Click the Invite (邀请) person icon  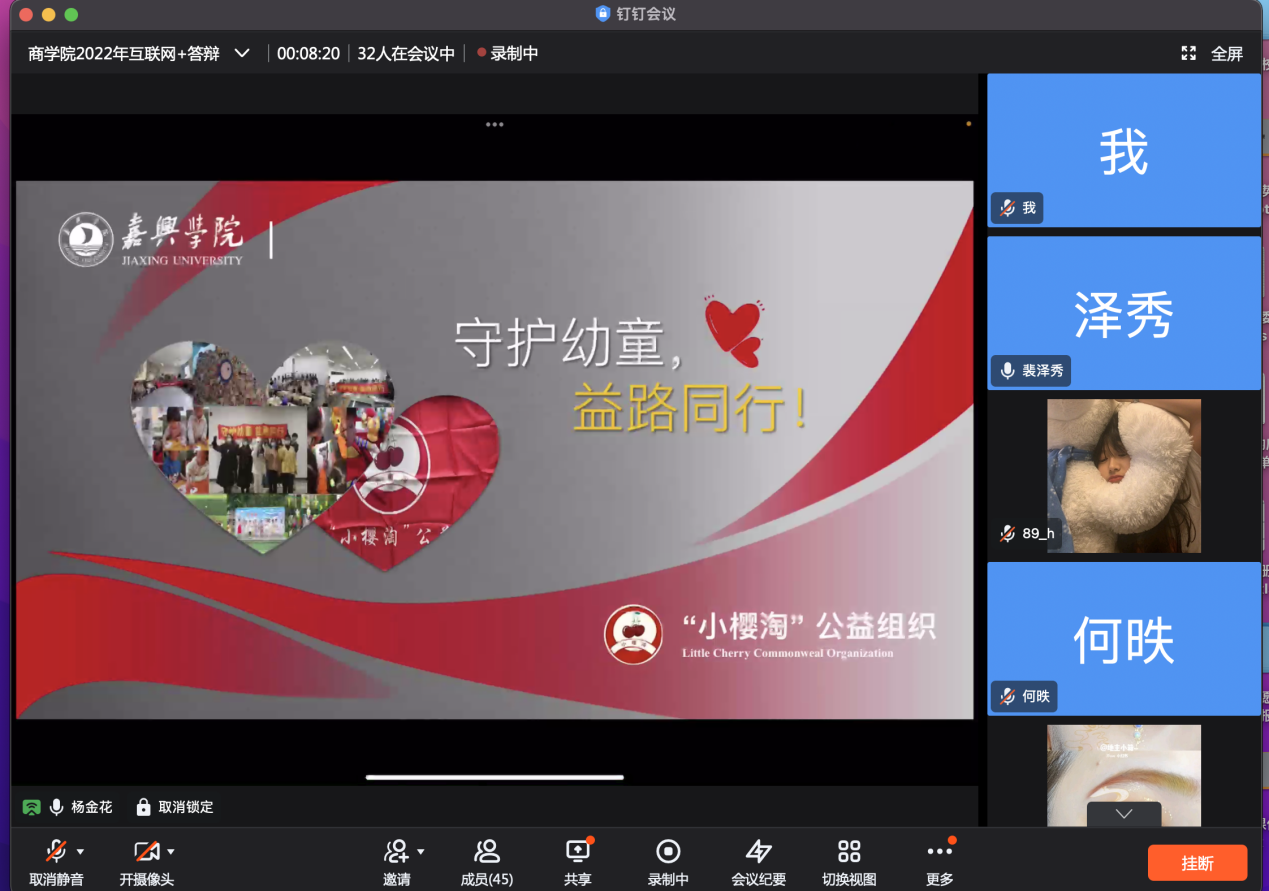pos(396,851)
